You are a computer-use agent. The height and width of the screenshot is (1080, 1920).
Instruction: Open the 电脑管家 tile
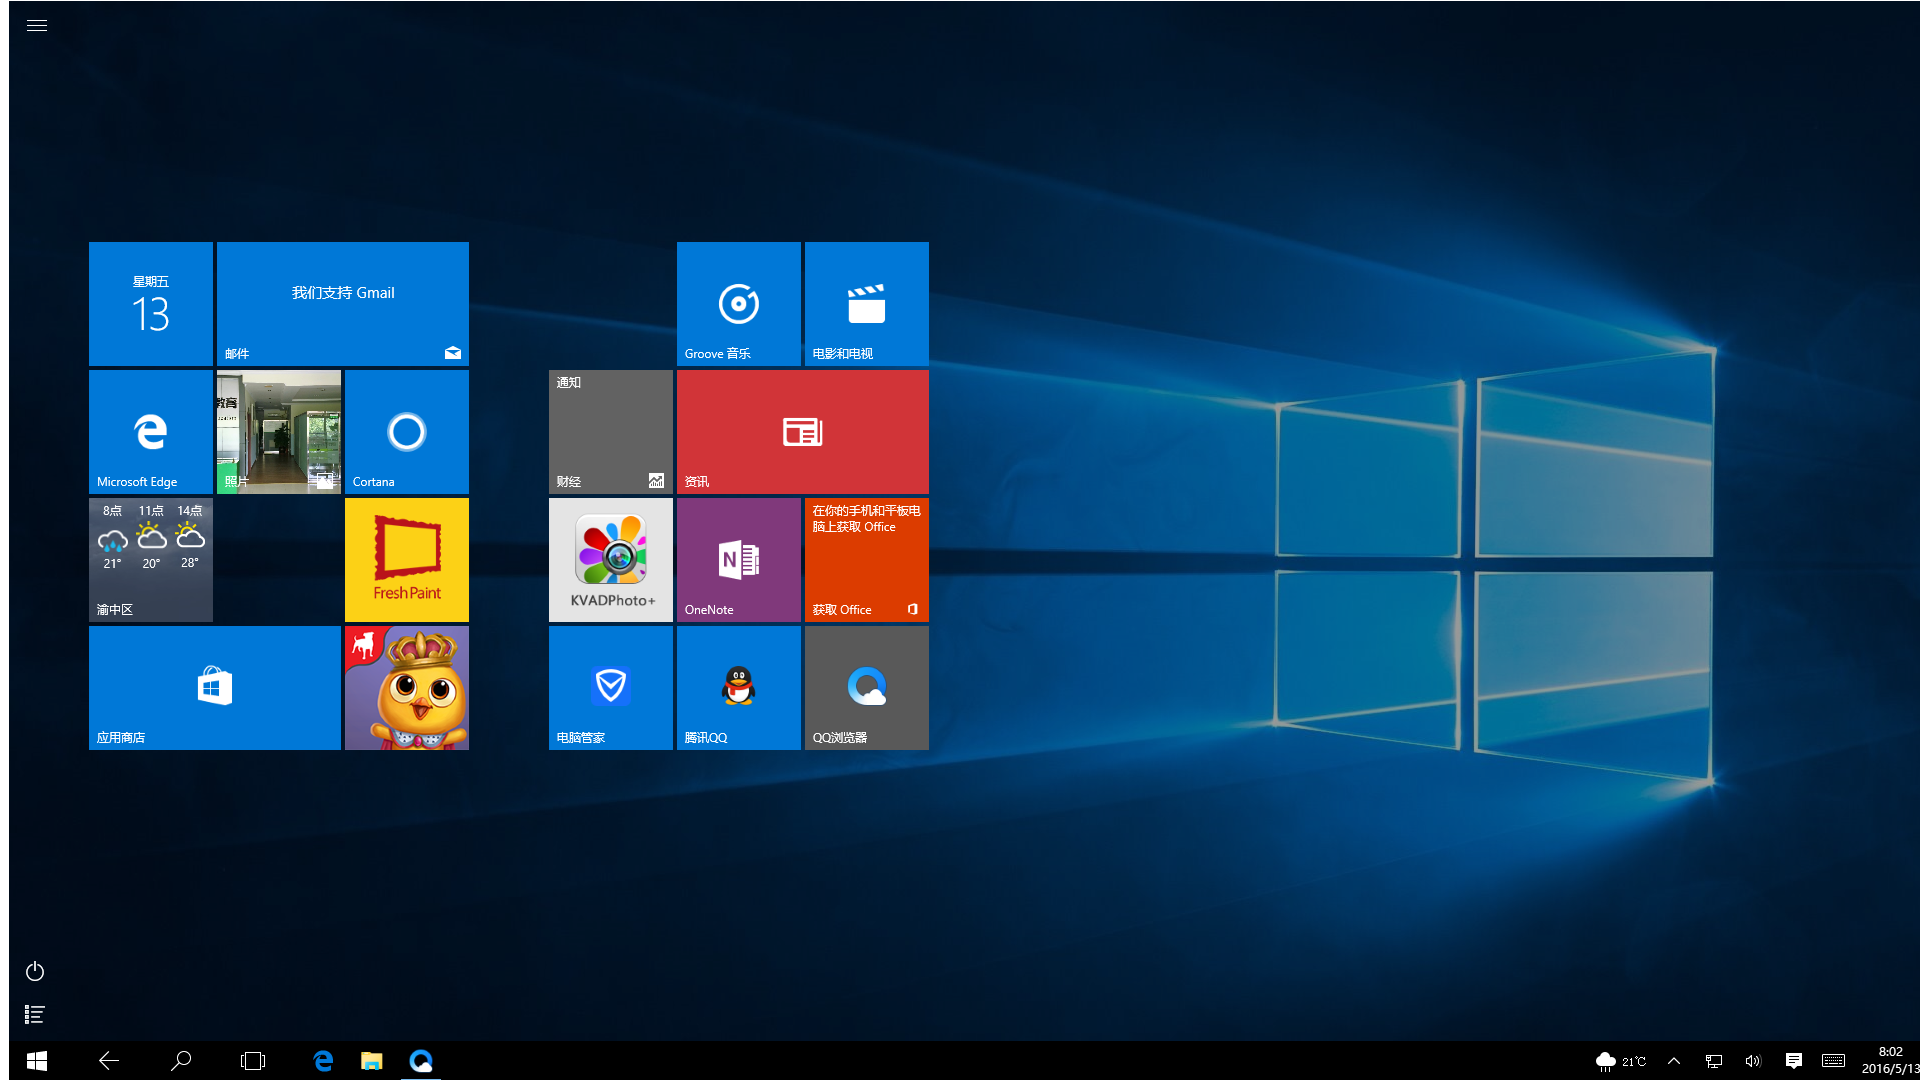pyautogui.click(x=611, y=688)
